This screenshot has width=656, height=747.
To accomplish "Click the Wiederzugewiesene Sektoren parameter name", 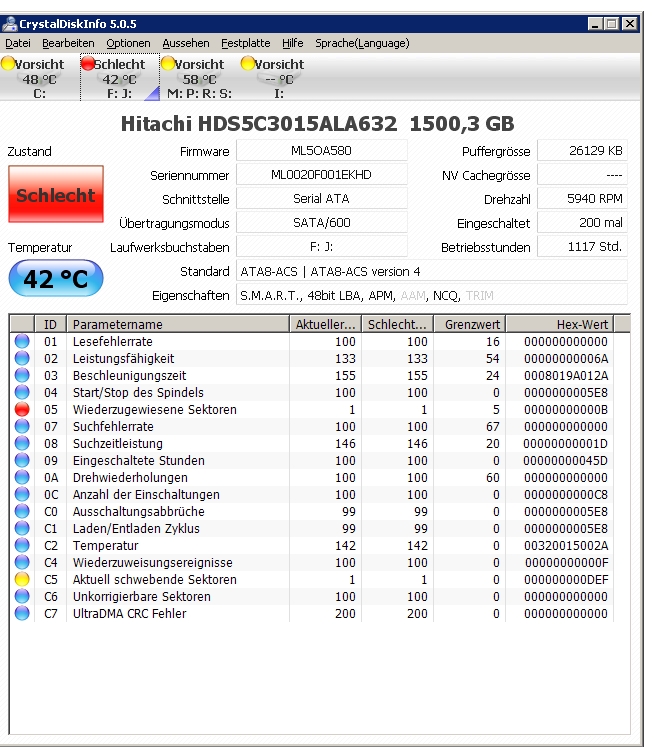I will [x=154, y=410].
